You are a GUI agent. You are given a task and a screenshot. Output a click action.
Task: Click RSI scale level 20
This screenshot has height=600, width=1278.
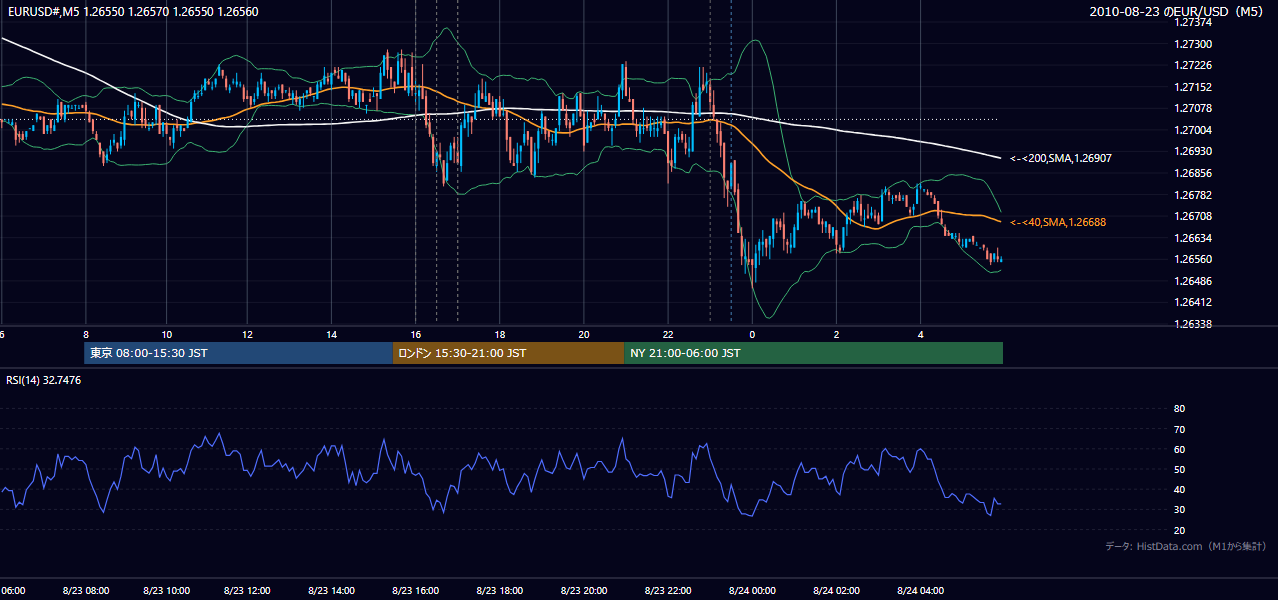click(1179, 531)
